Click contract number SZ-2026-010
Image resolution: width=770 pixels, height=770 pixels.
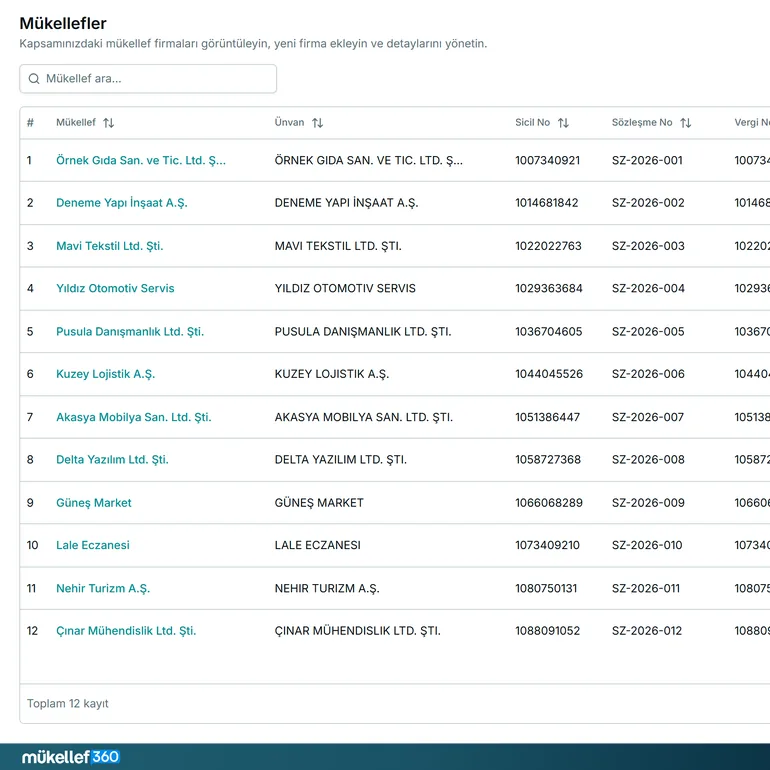point(647,545)
